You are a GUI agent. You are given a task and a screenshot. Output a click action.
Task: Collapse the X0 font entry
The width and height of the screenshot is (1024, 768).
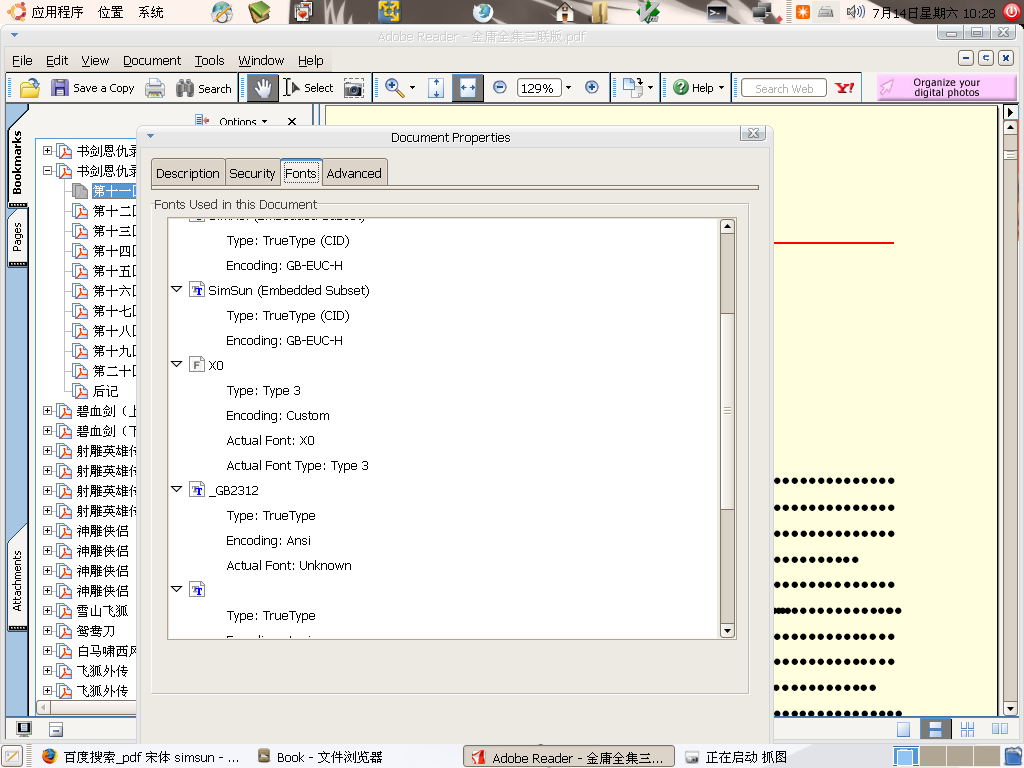pyautogui.click(x=176, y=364)
